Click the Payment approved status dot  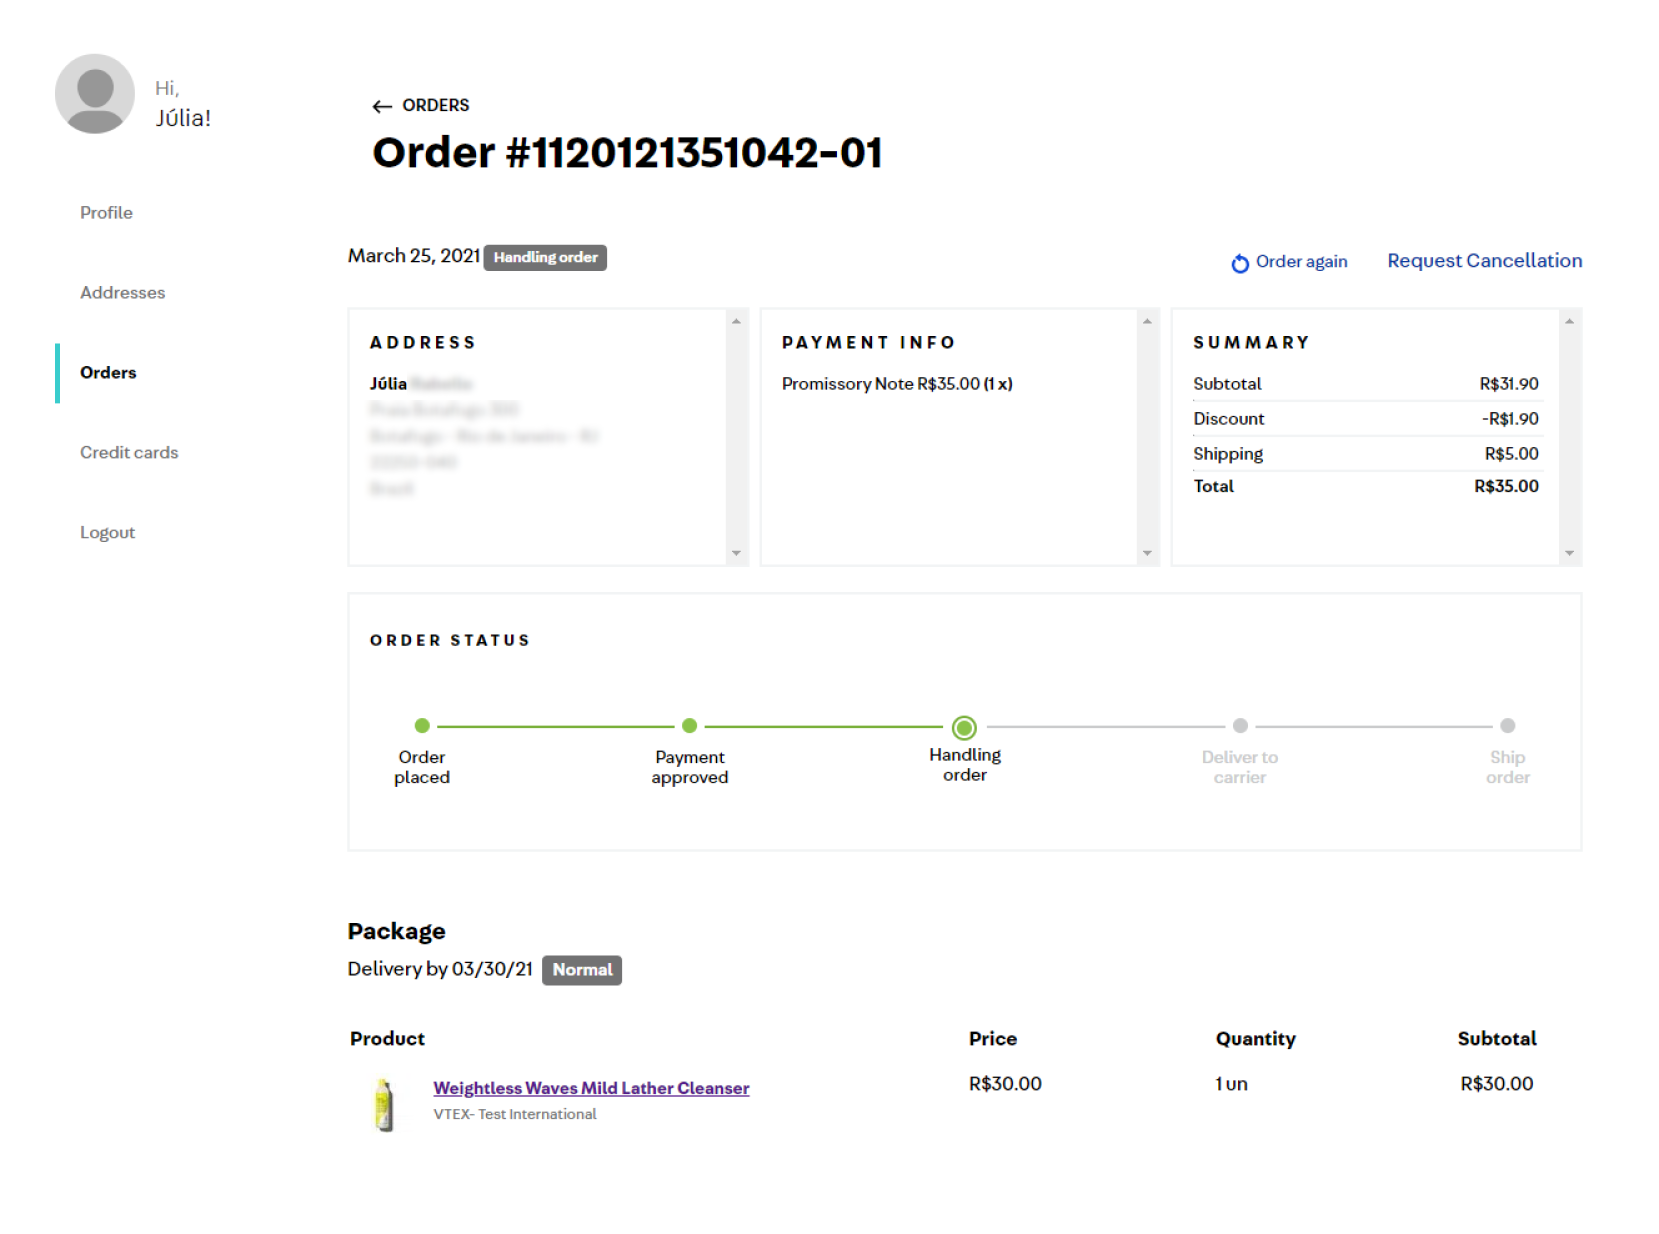[x=689, y=726]
